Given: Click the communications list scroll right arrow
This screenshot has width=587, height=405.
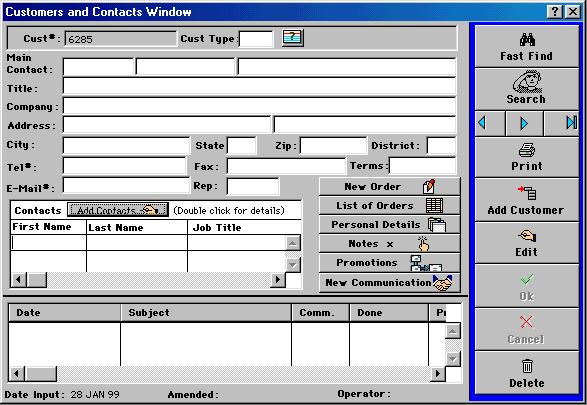Looking at the screenshot, I should (x=438, y=374).
